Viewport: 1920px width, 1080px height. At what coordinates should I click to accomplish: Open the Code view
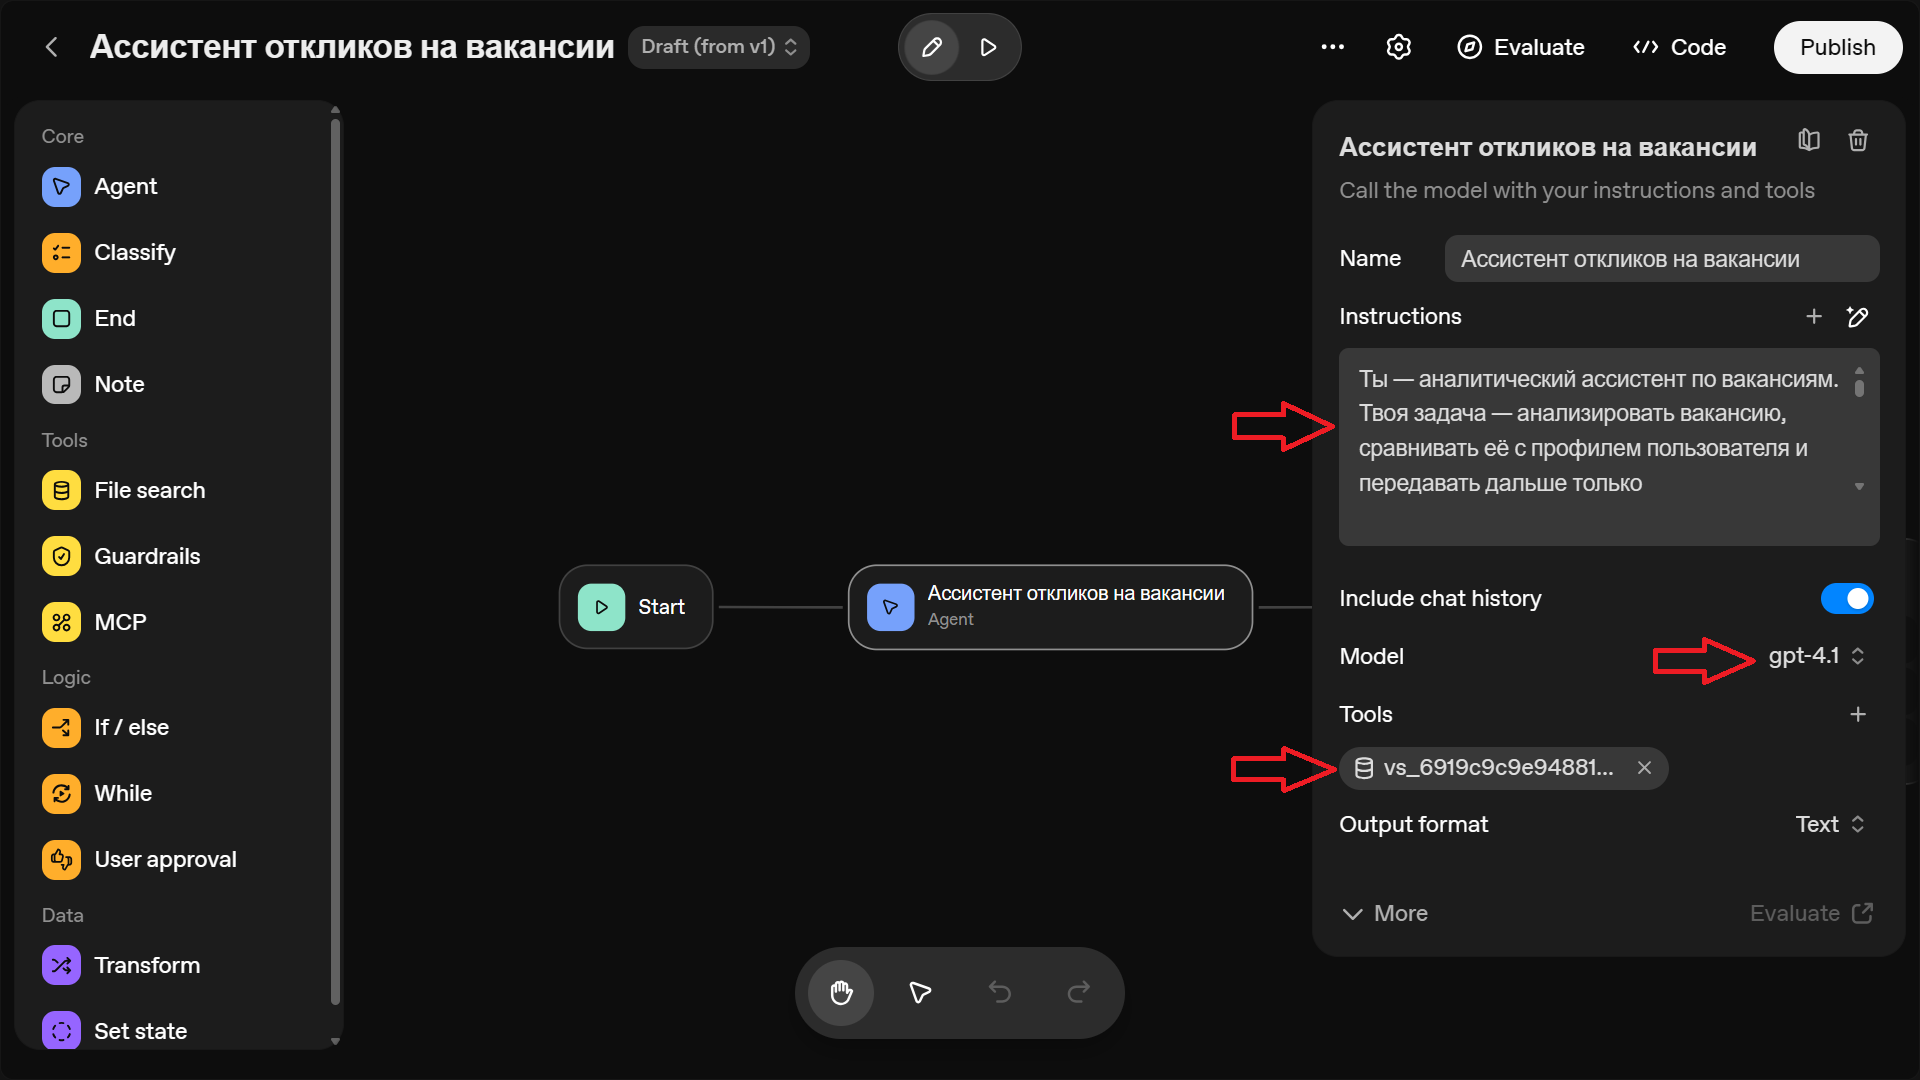click(x=1679, y=47)
